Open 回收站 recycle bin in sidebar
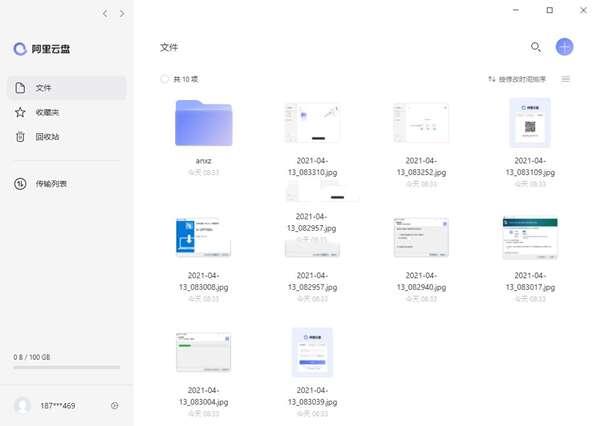This screenshot has width=600, height=426. pos(46,136)
